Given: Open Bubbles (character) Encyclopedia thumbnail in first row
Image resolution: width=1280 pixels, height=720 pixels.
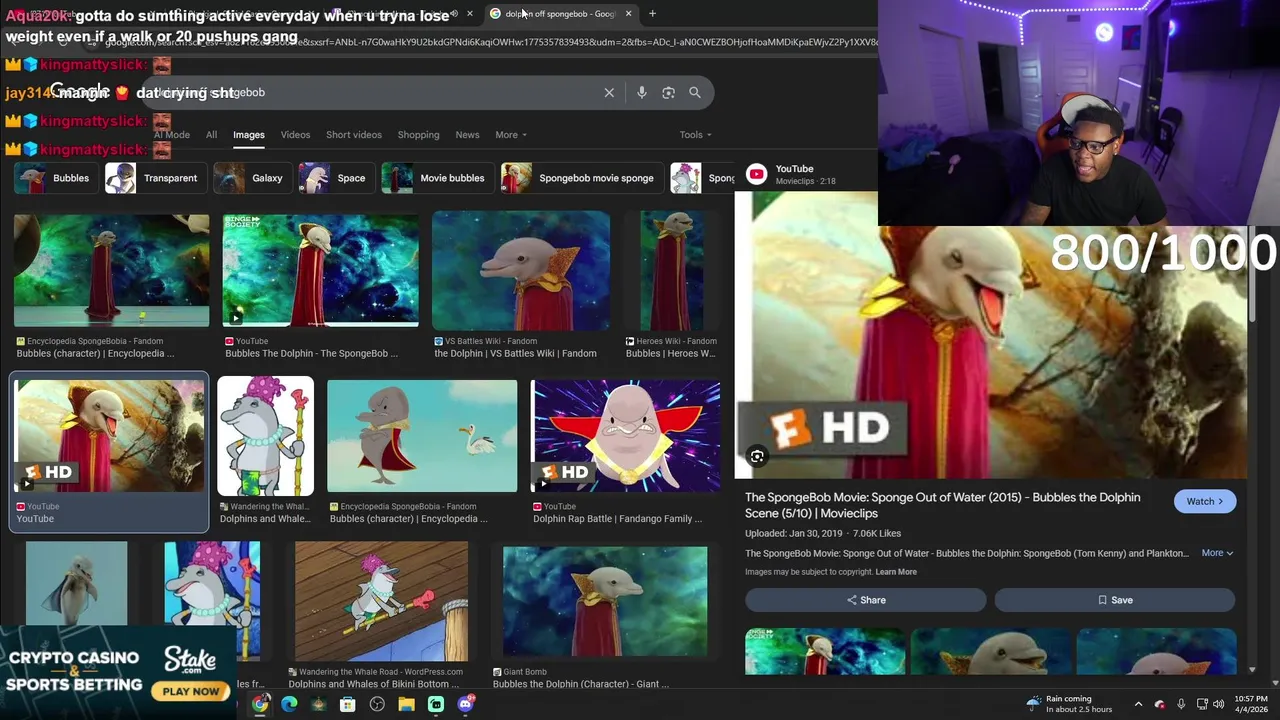Looking at the screenshot, I should point(112,270).
